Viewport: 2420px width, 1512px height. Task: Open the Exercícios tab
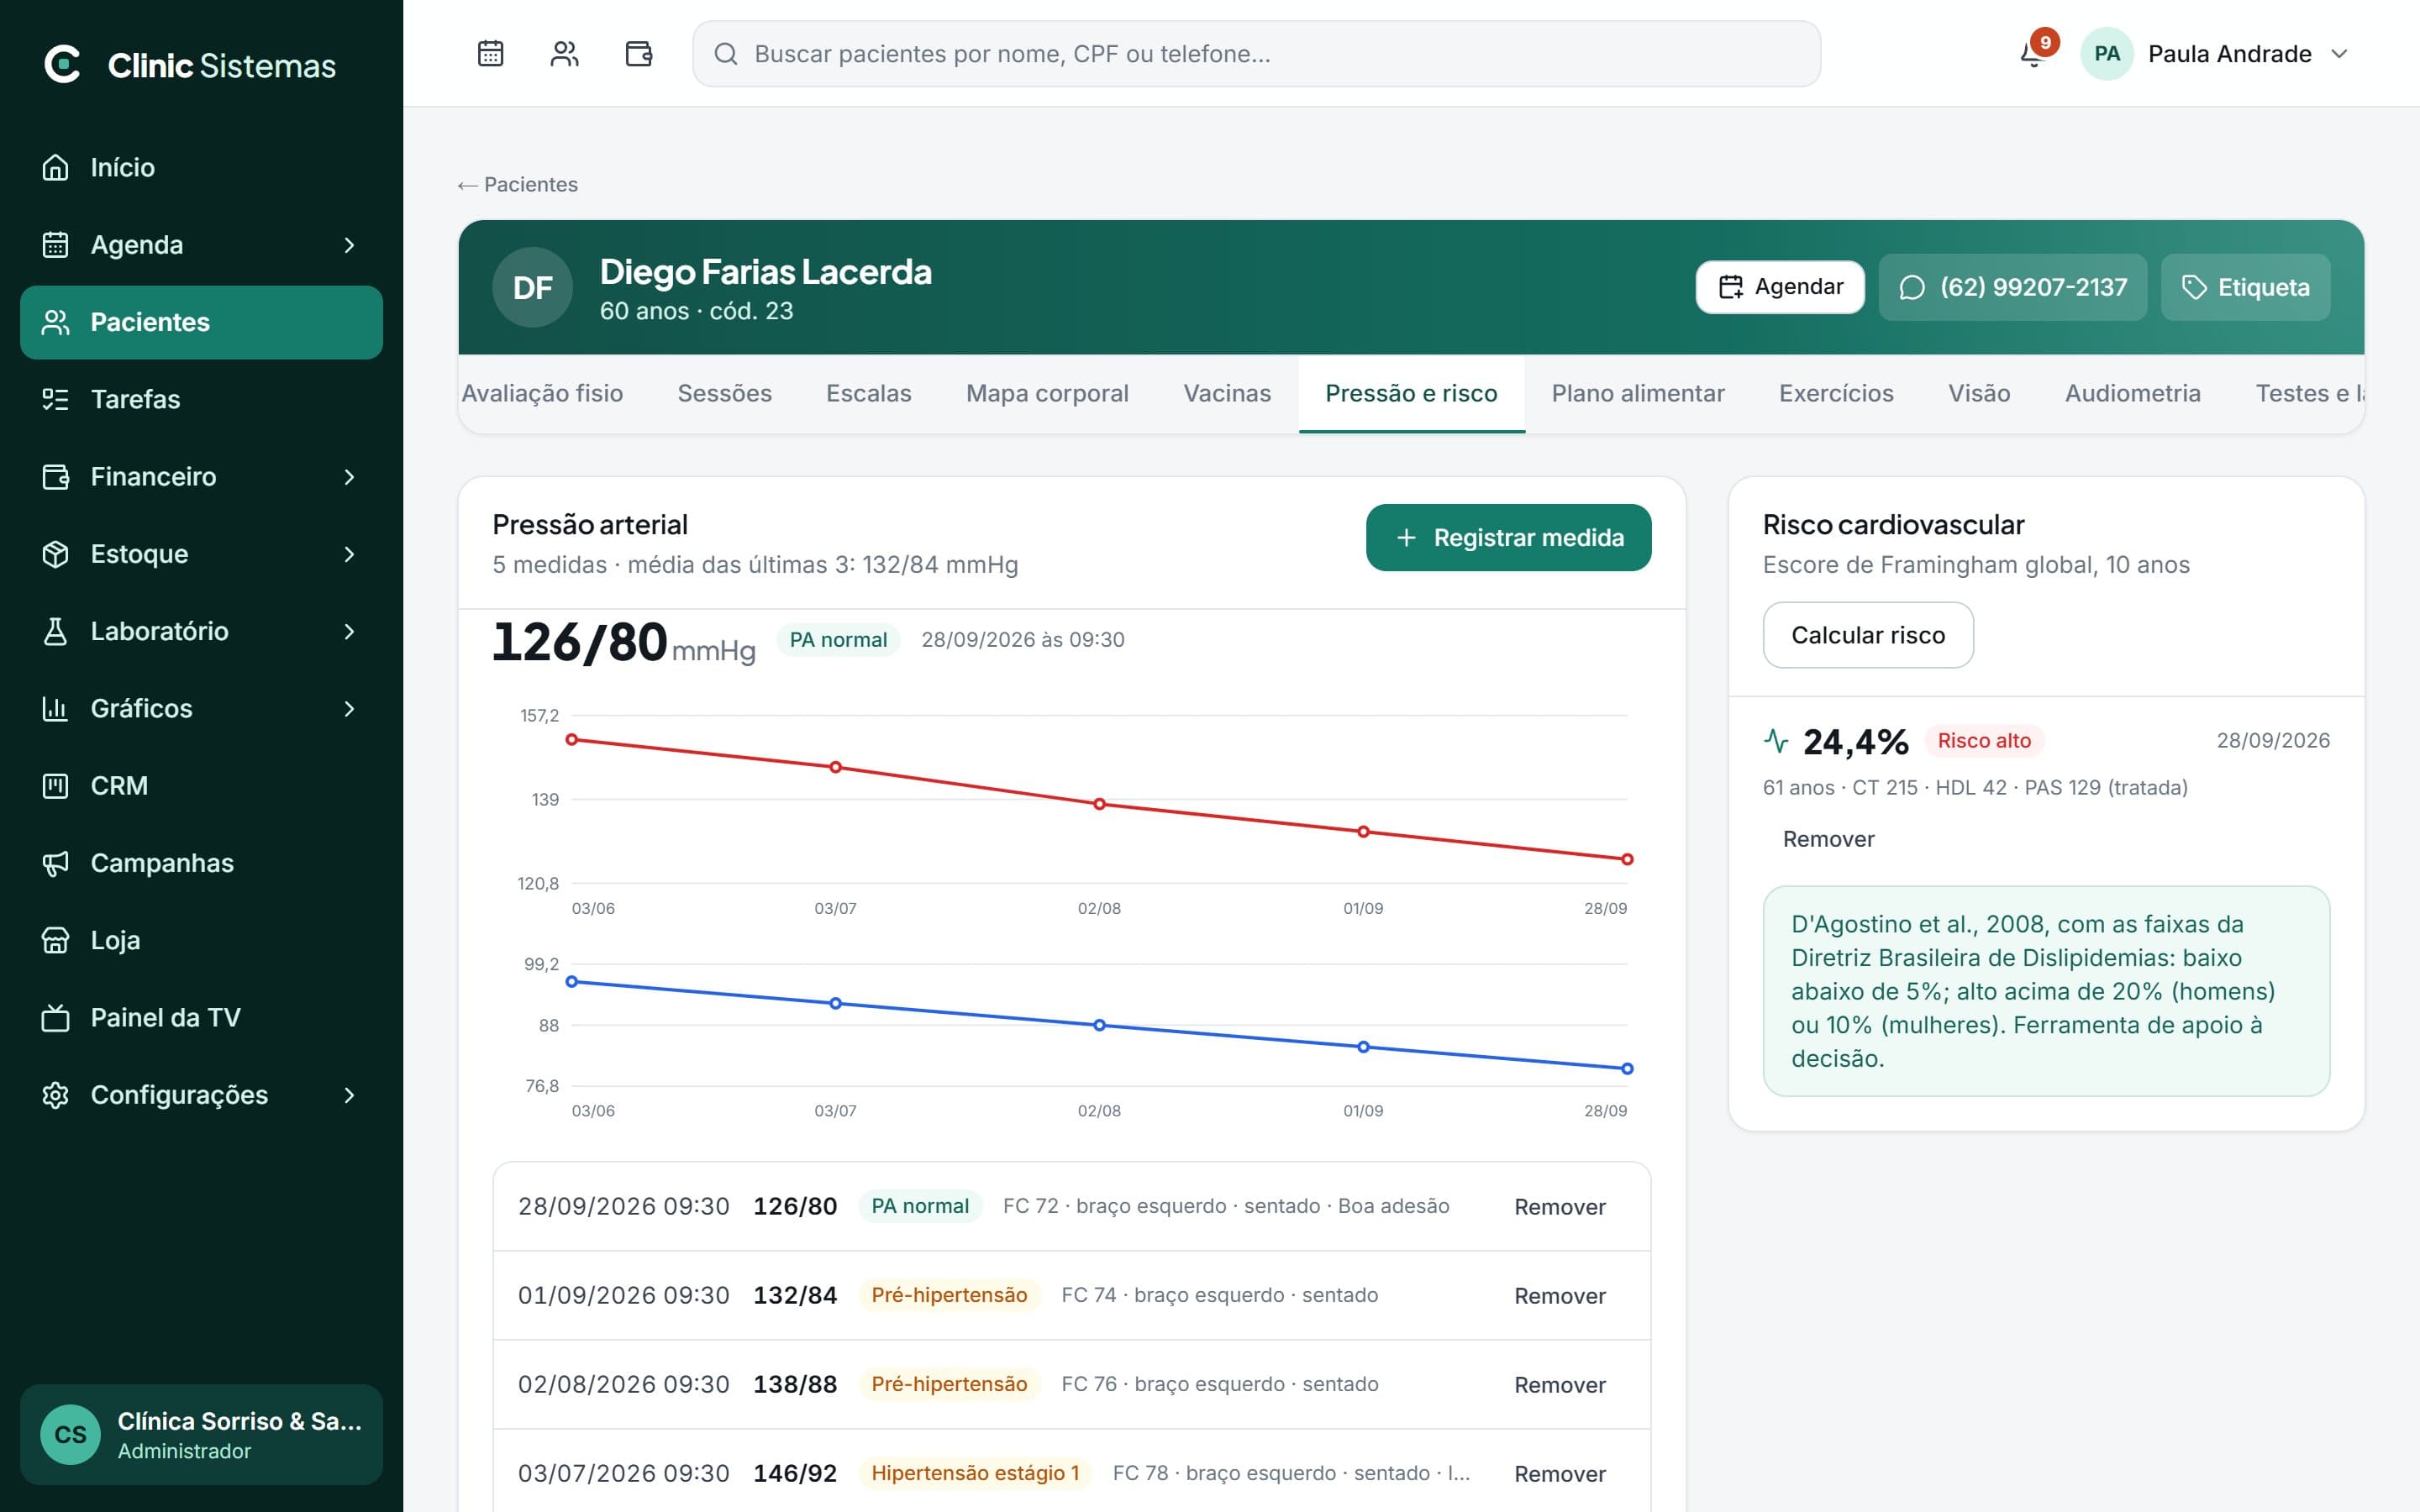[1835, 393]
